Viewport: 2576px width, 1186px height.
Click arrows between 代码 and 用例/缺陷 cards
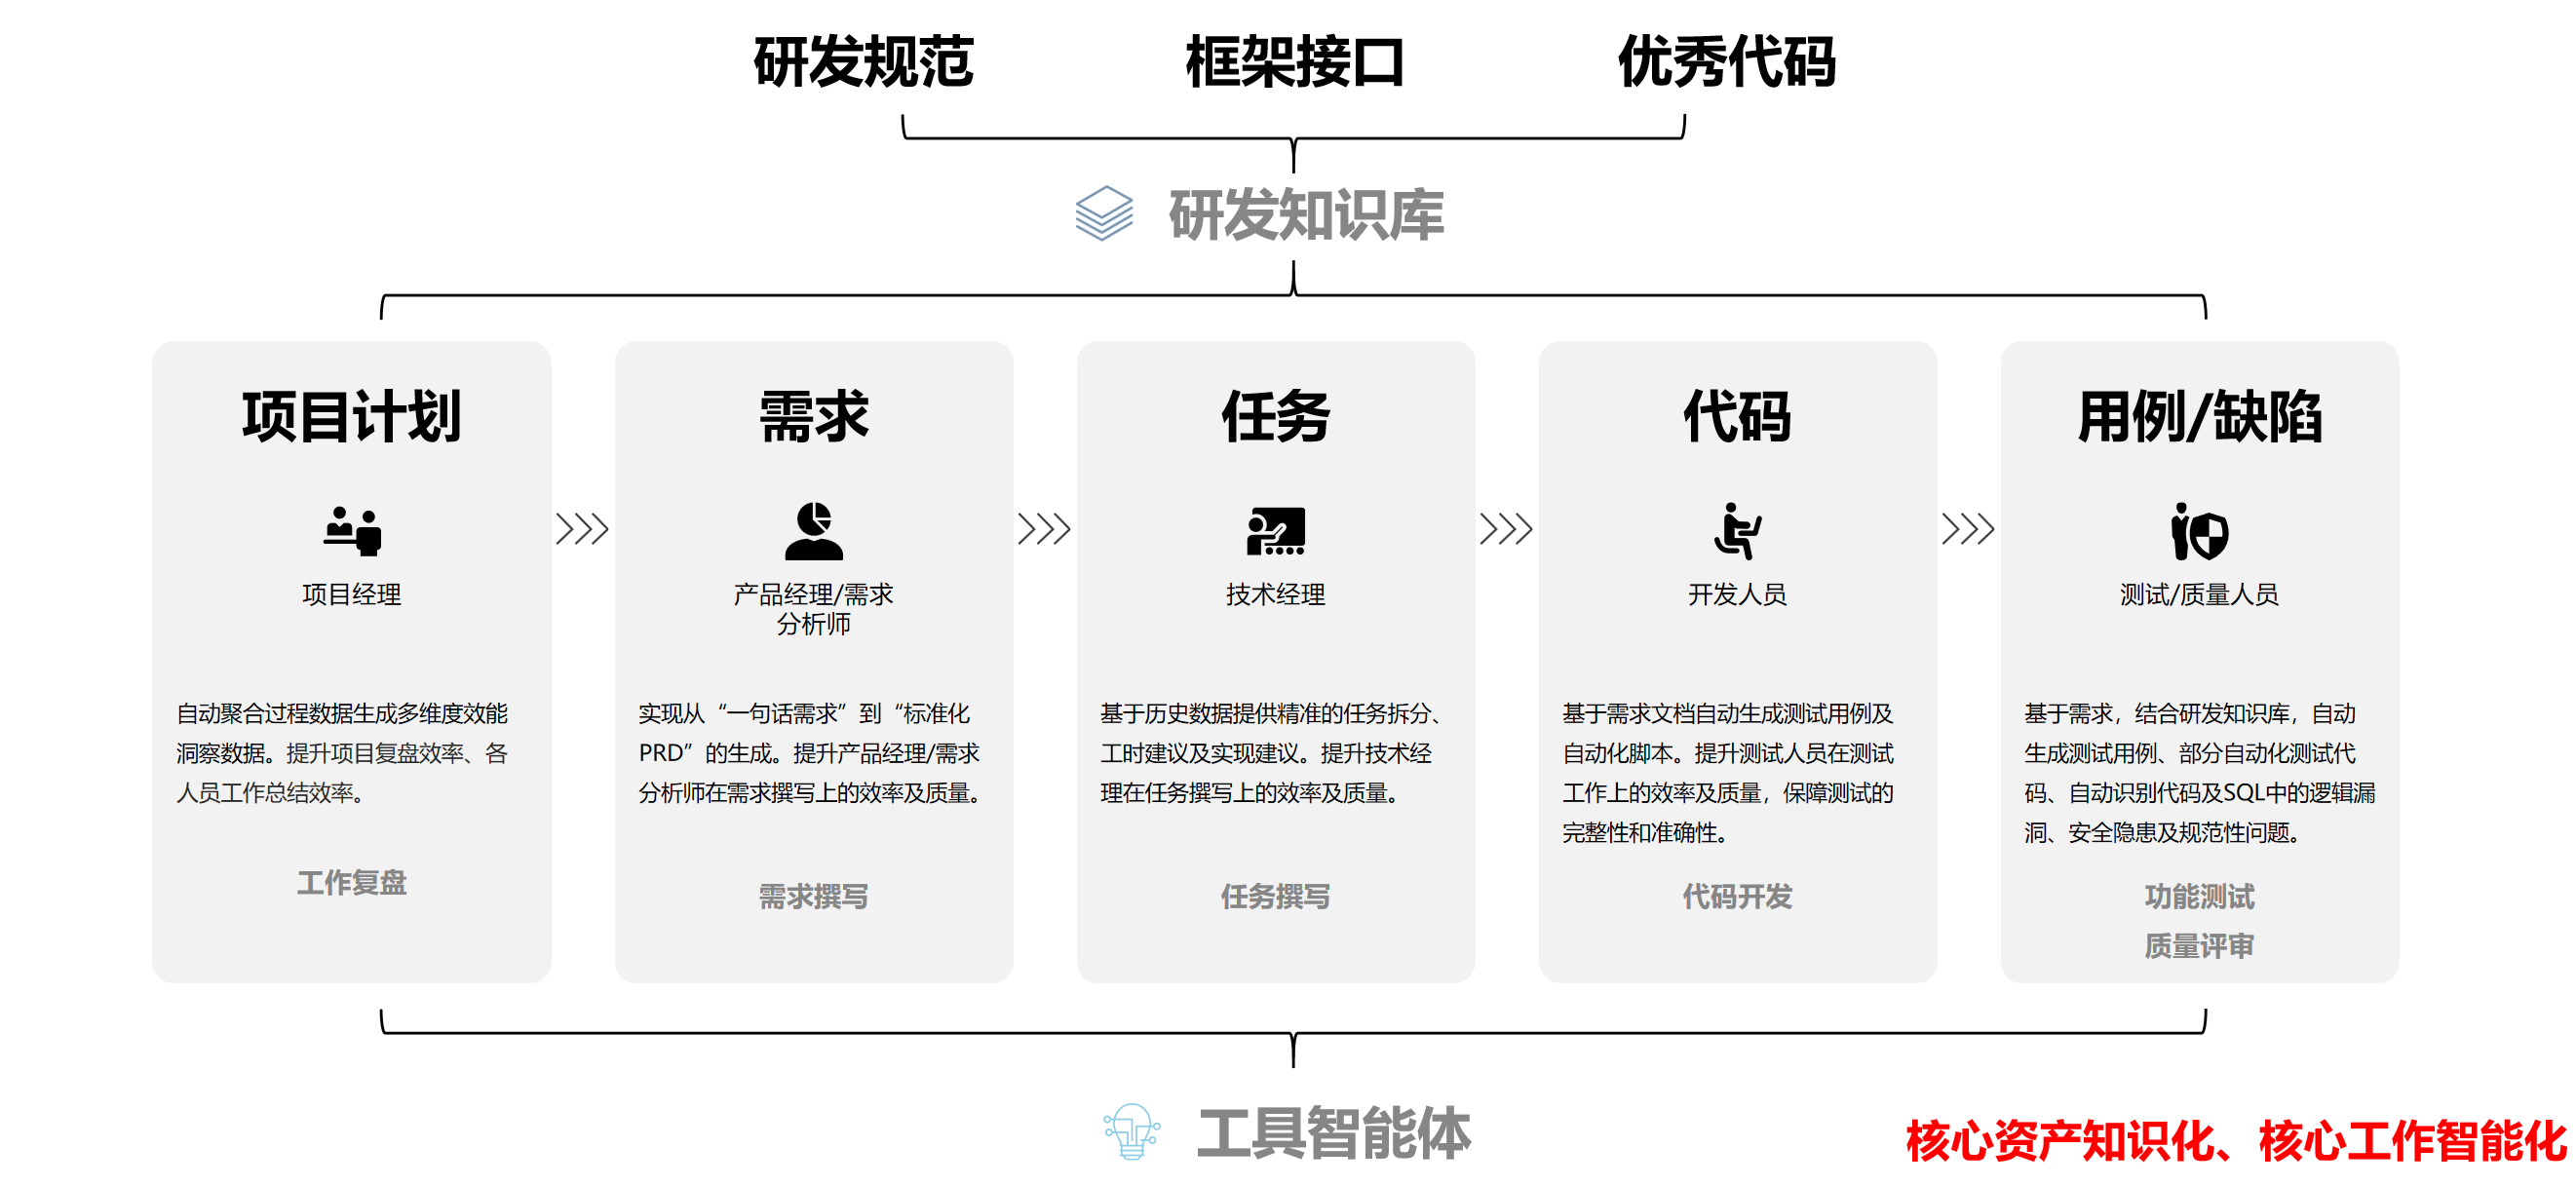point(1968,528)
